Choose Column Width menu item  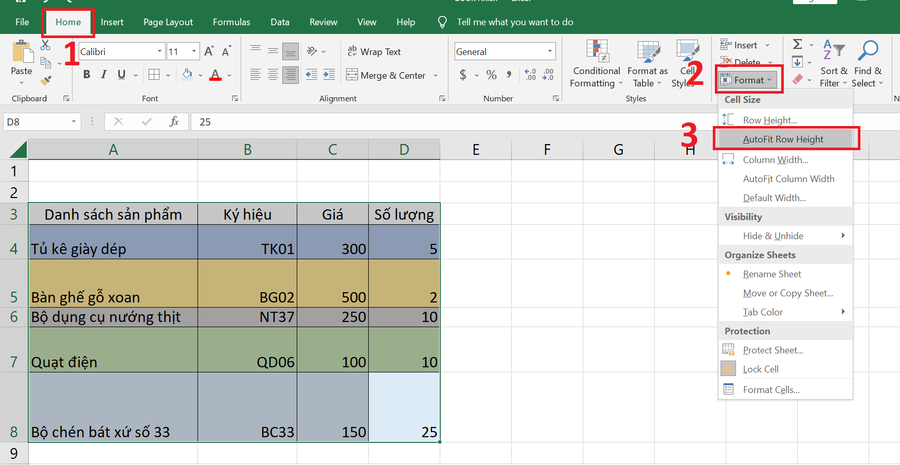[x=786, y=160]
